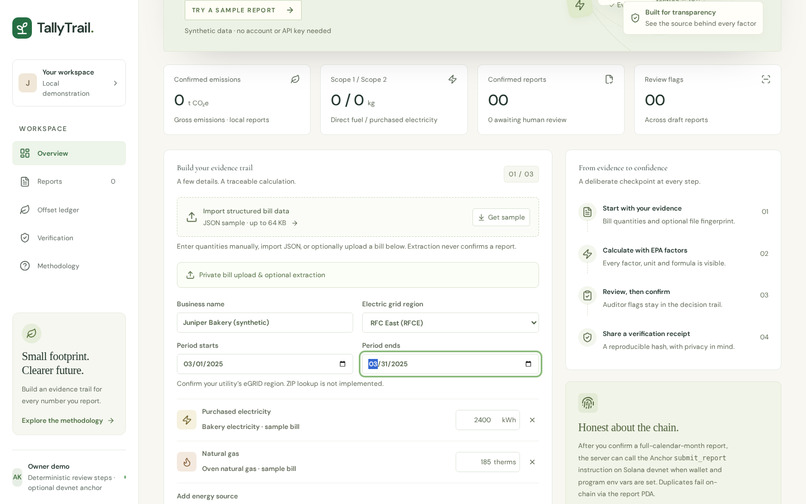
Task: Click the leaf icon in Small footprint card
Action: point(31,333)
